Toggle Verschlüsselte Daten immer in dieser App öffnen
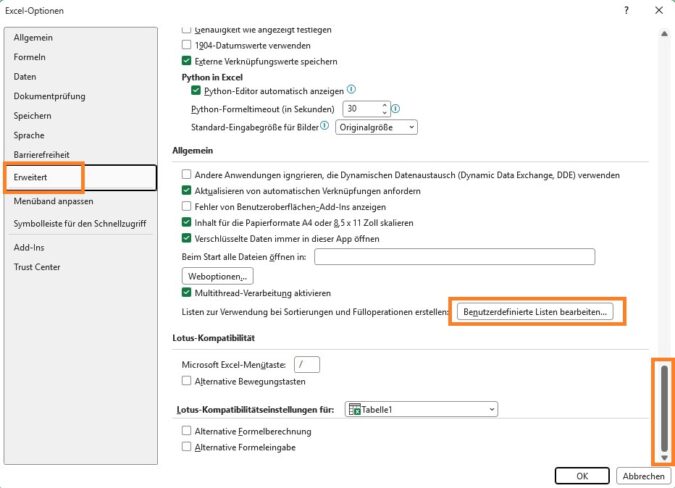675x488 pixels. [x=187, y=239]
